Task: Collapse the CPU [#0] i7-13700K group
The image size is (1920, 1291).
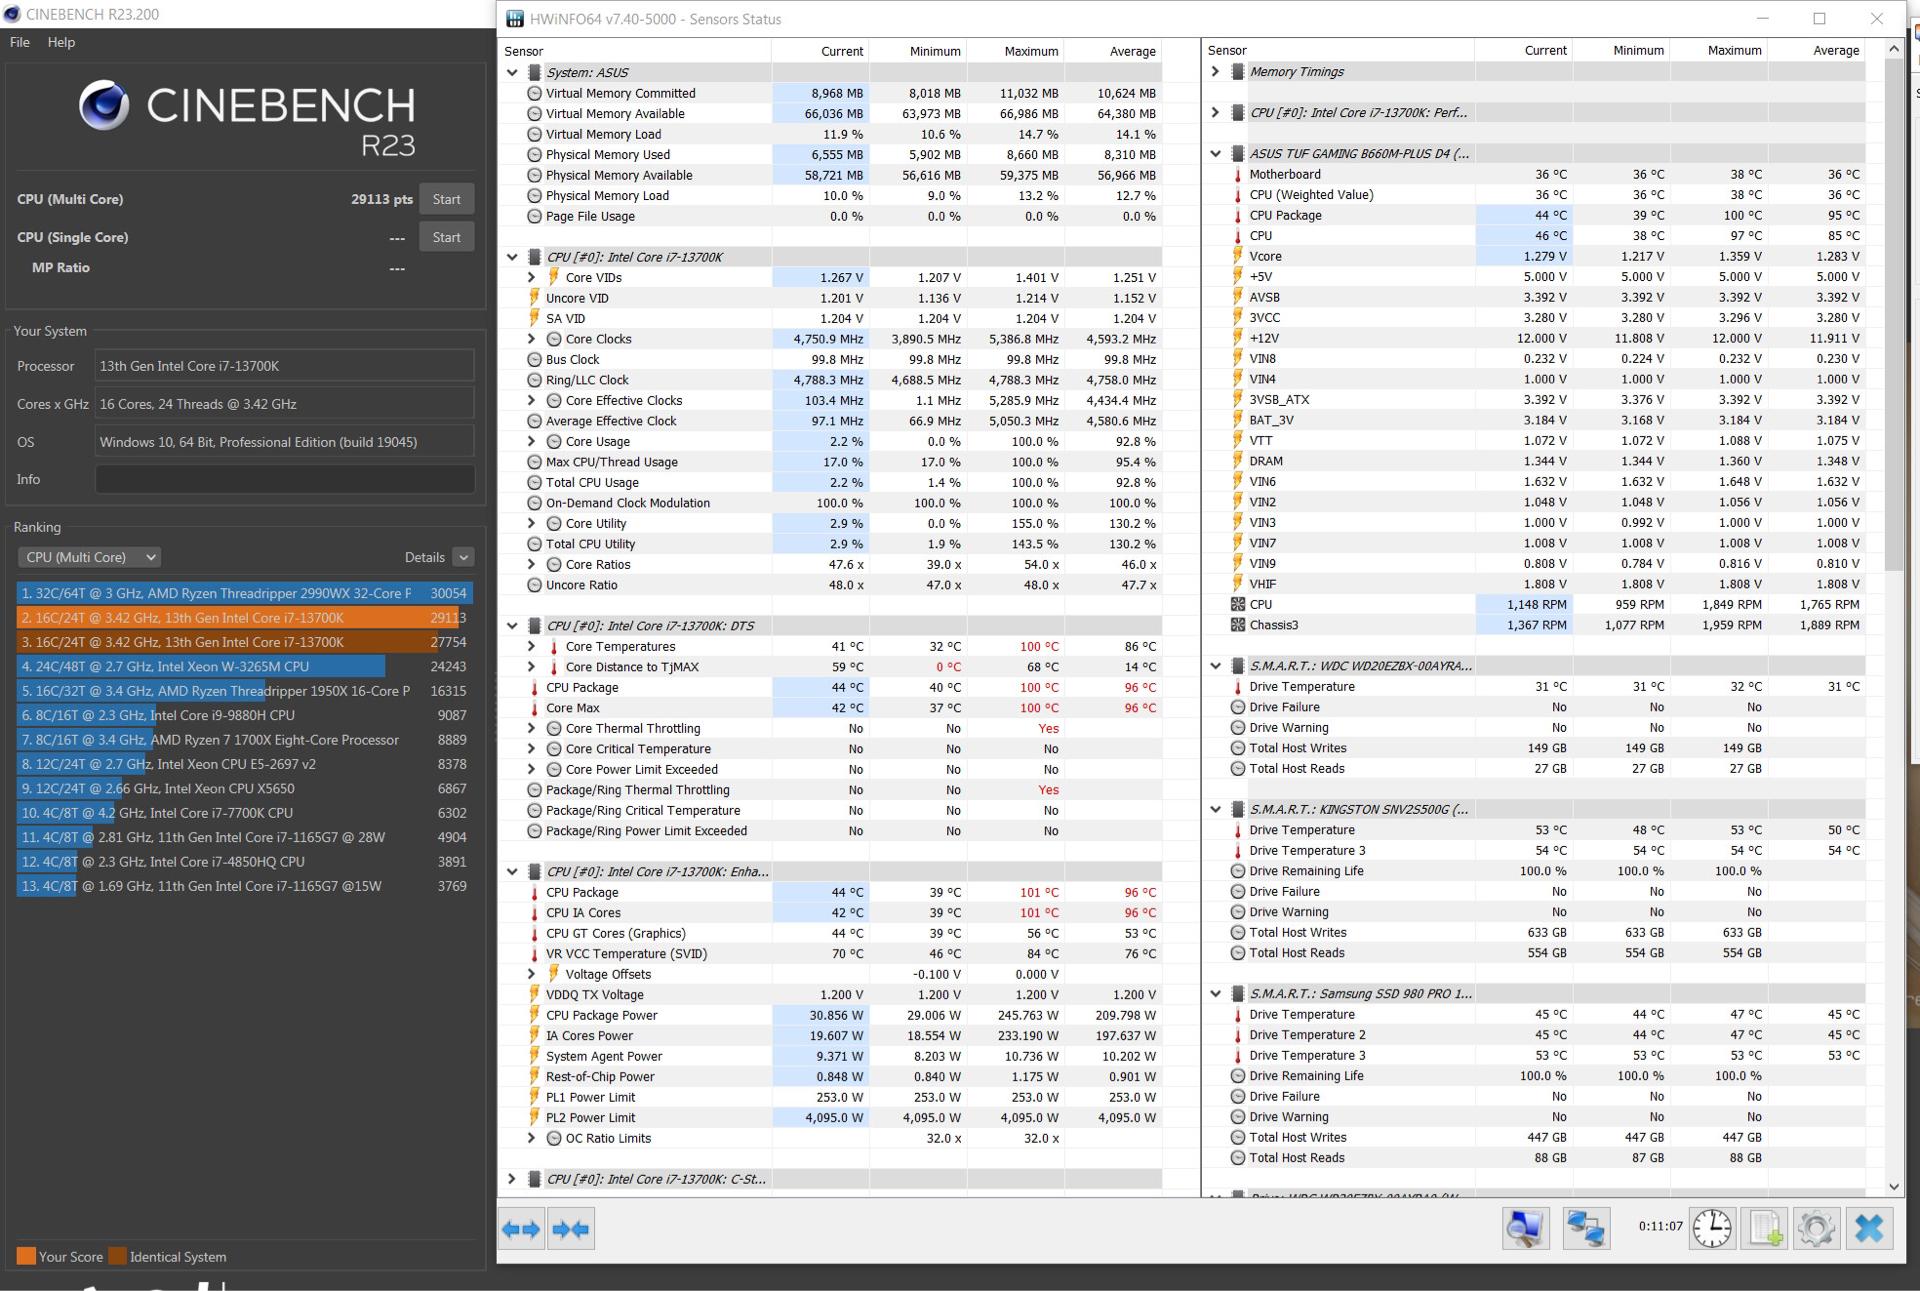Action: click(513, 257)
